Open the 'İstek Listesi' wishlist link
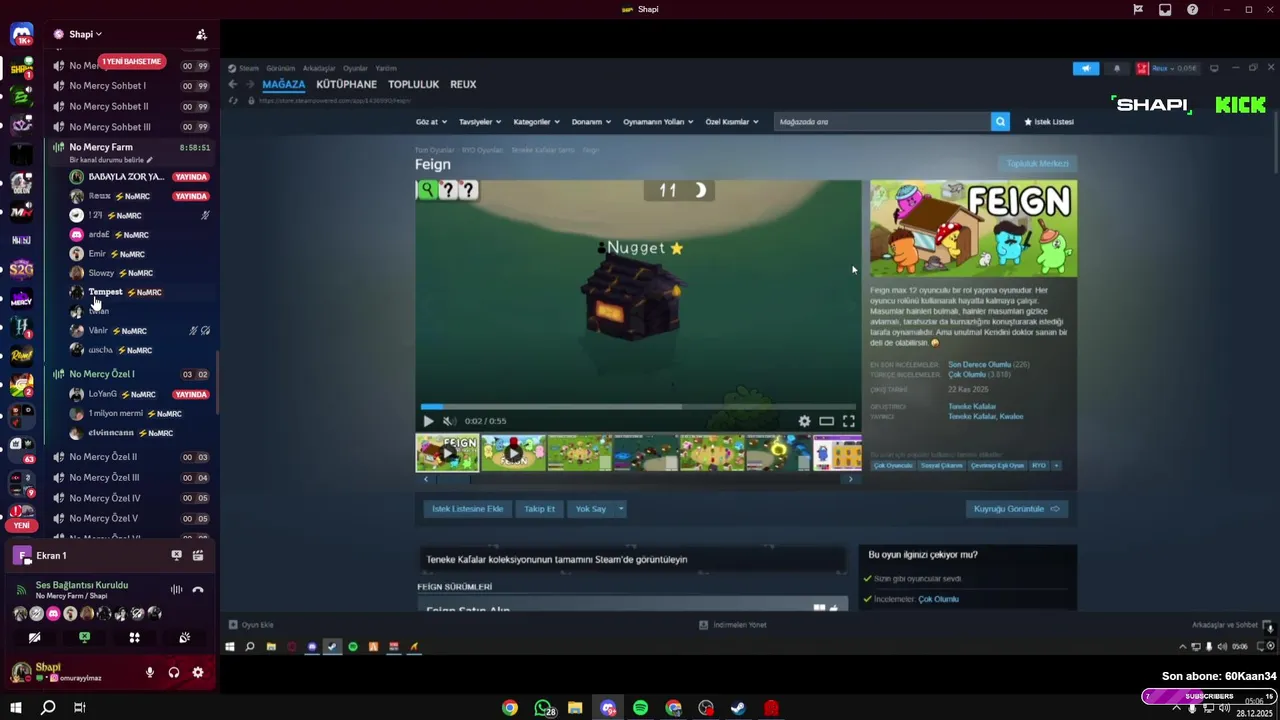Image resolution: width=1280 pixels, height=720 pixels. click(x=1048, y=122)
